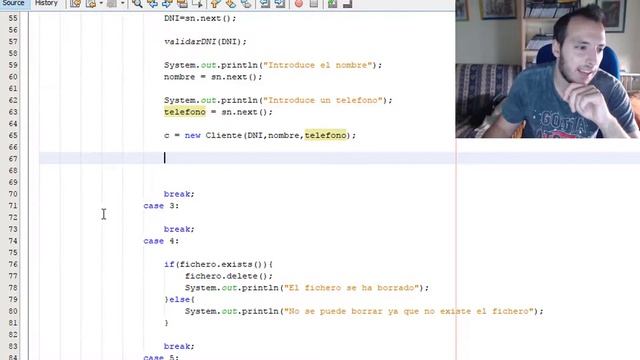The image size is (640, 360).
Task: Click the 'validarDNI(DNI);' method call
Action: point(205,42)
